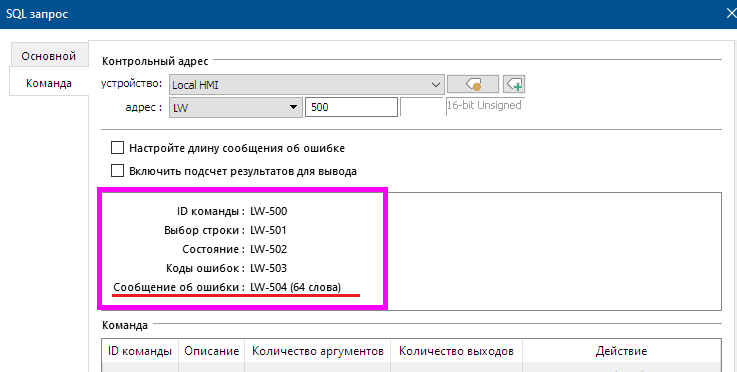Viewport: 737px width, 372px height.
Task: Click the Действие column header
Action: pos(621,351)
